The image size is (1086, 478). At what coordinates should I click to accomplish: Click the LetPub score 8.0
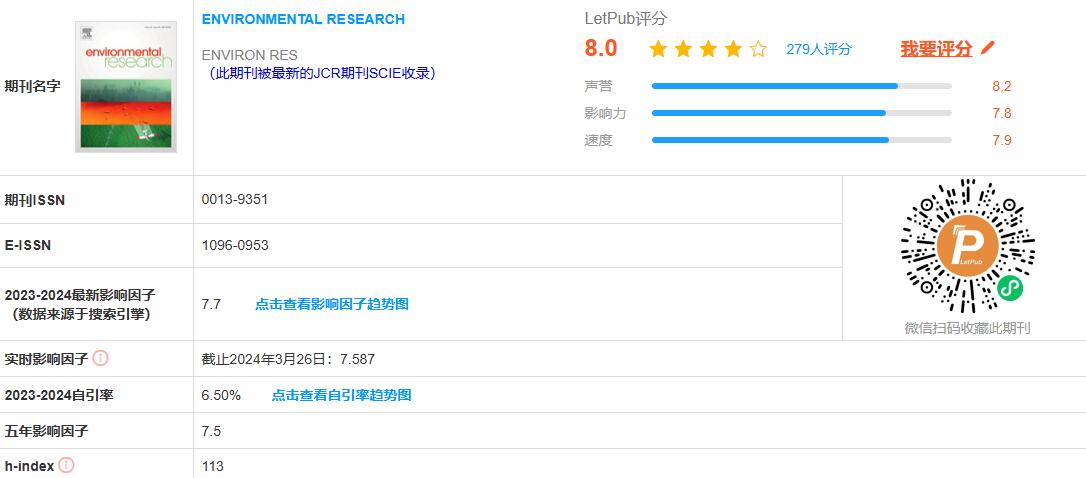pyautogui.click(x=600, y=48)
